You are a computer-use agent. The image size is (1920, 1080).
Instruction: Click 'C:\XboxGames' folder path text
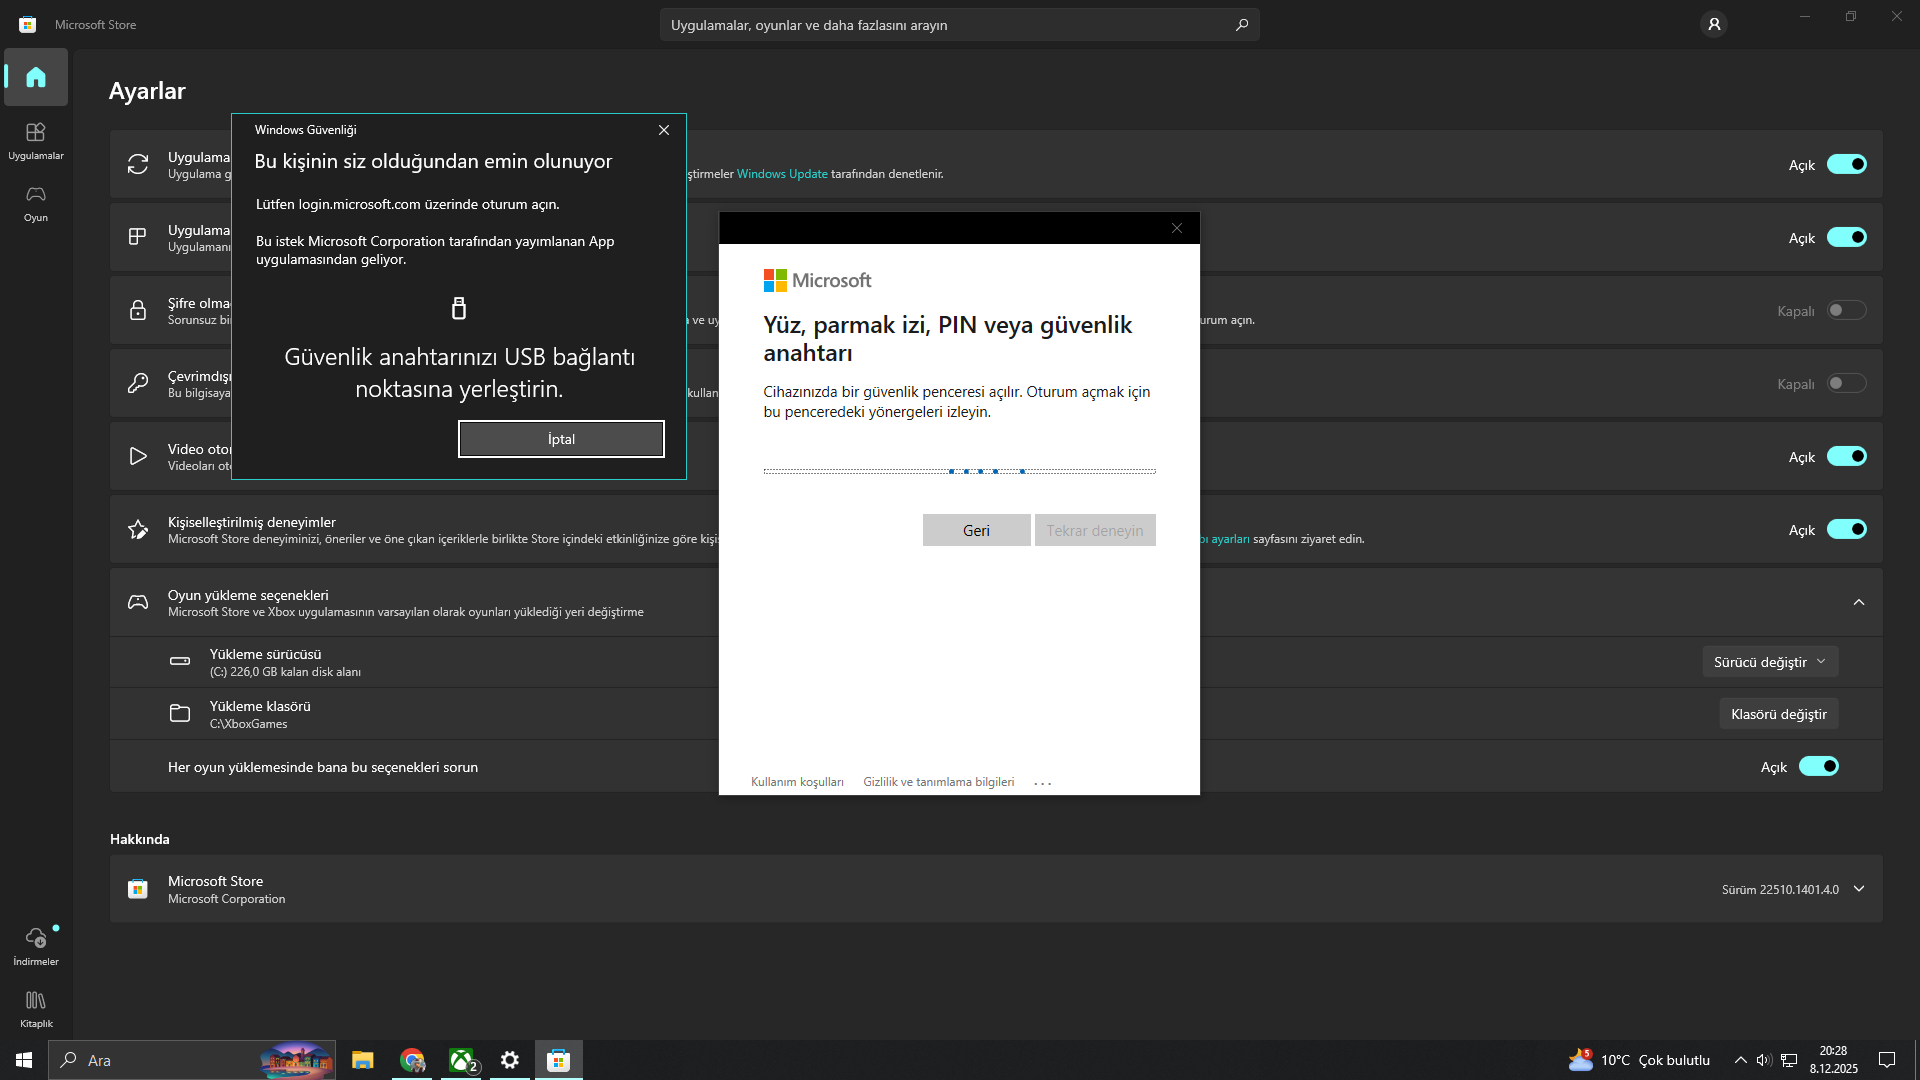pyautogui.click(x=248, y=724)
